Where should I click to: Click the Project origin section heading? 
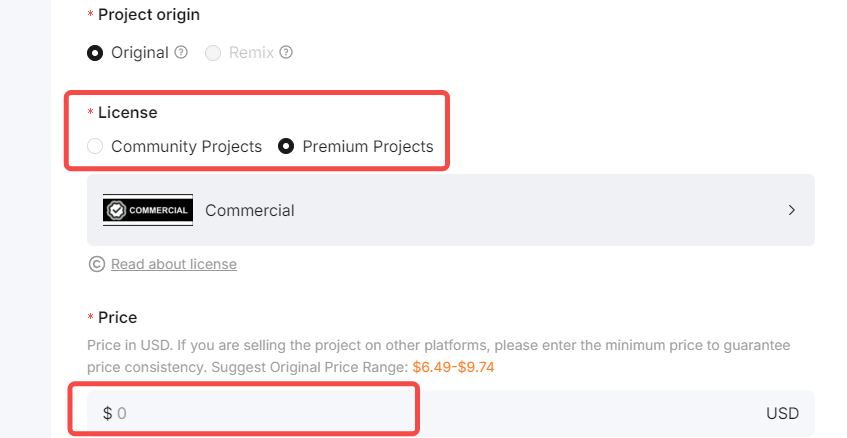[149, 15]
